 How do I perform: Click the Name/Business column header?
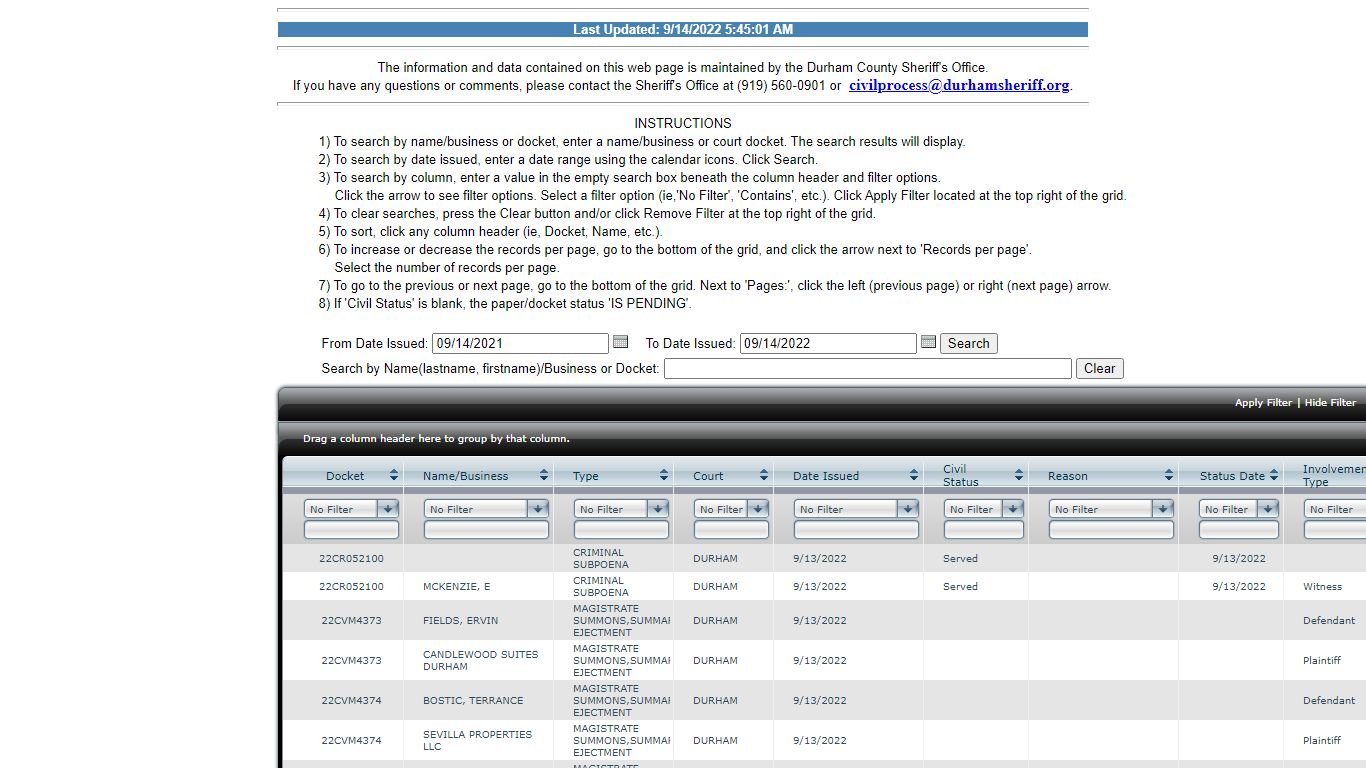click(x=465, y=476)
